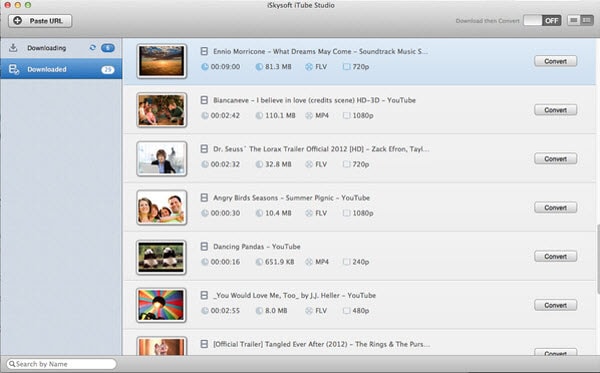600x373 pixels.
Task: Open the Downloaded tab in sidebar
Action: [61, 69]
